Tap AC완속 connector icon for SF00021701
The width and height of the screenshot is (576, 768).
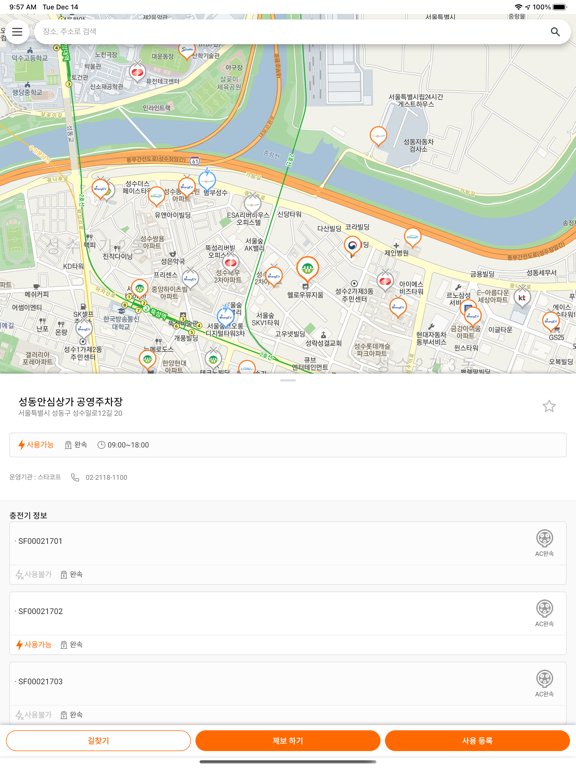544,543
